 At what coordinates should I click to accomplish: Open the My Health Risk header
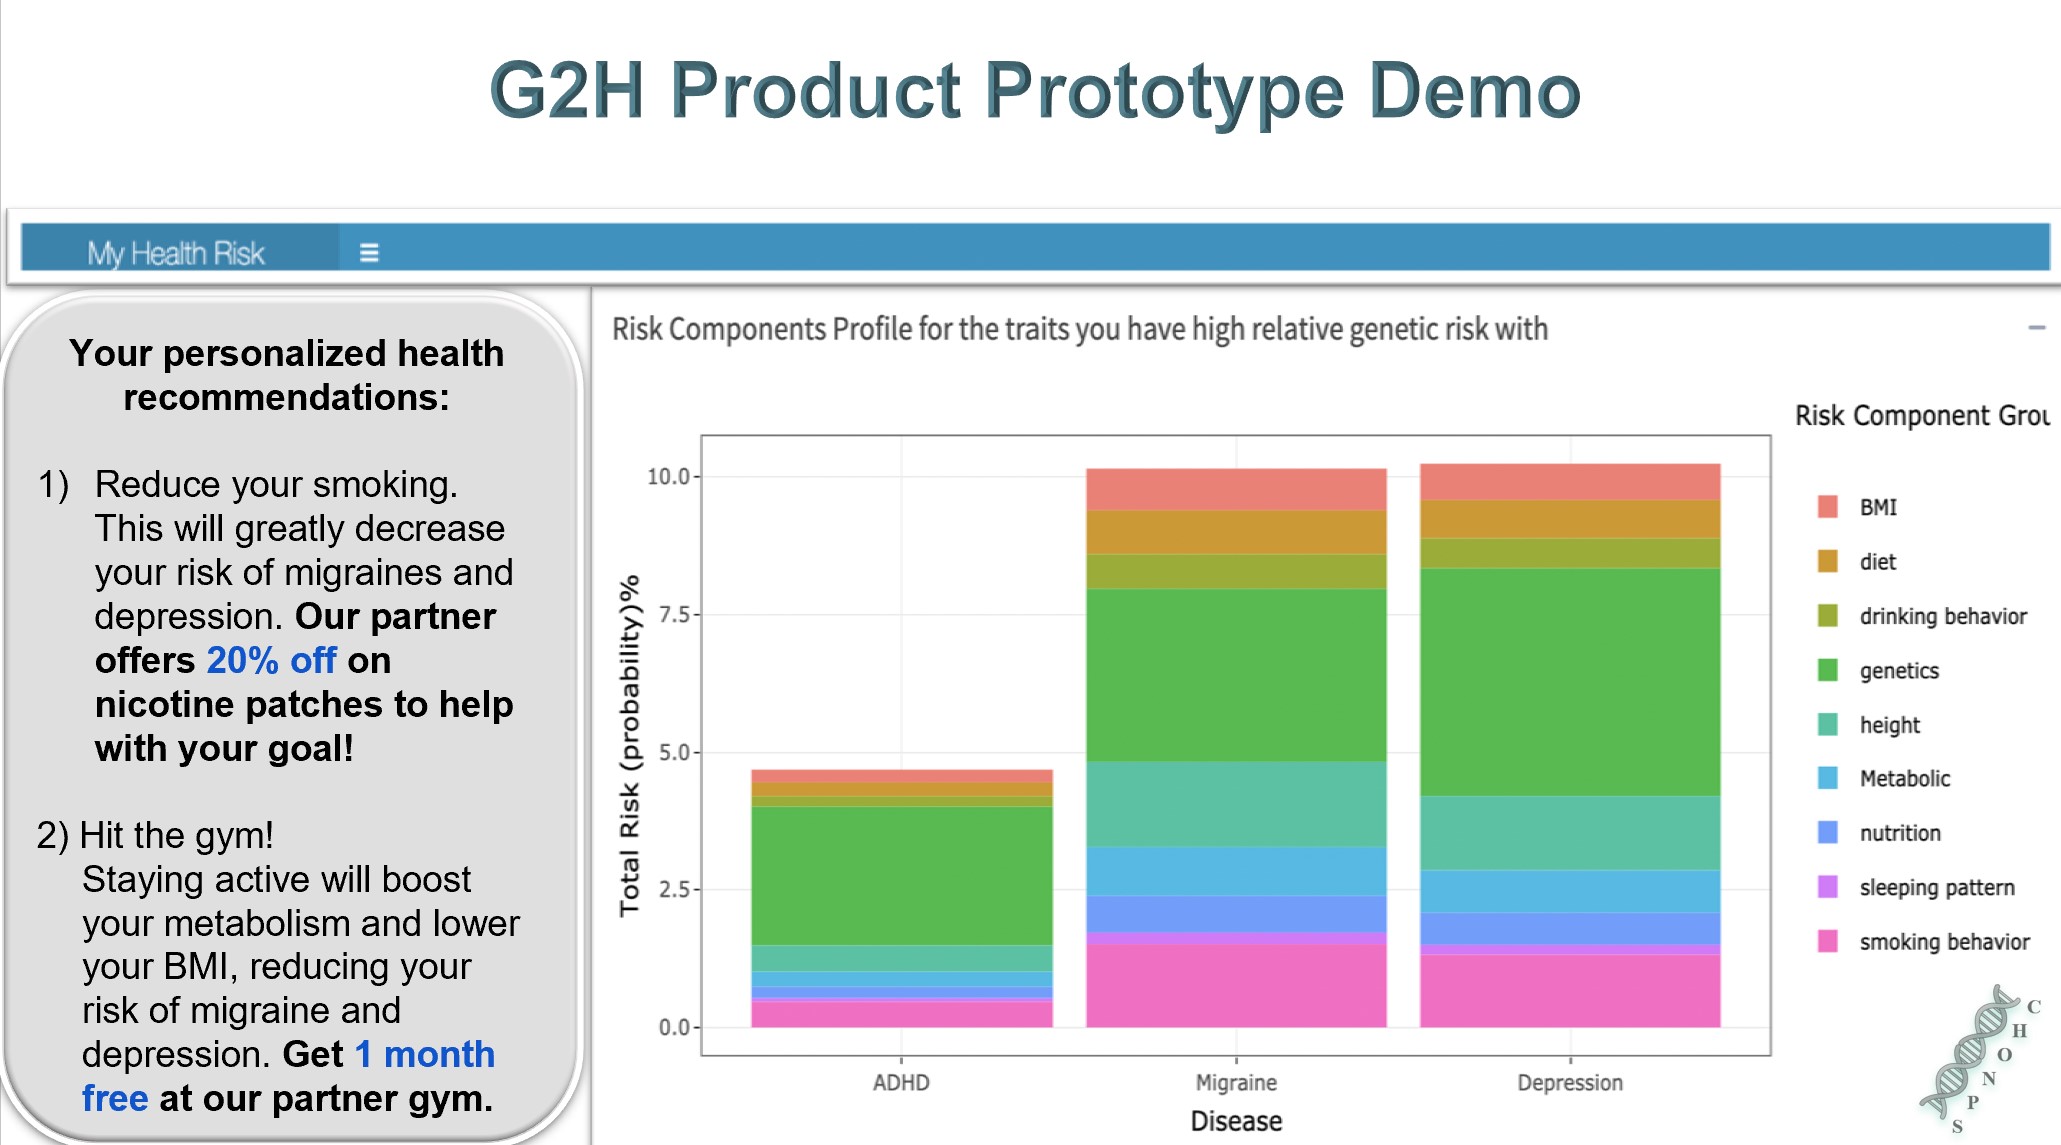tap(176, 253)
